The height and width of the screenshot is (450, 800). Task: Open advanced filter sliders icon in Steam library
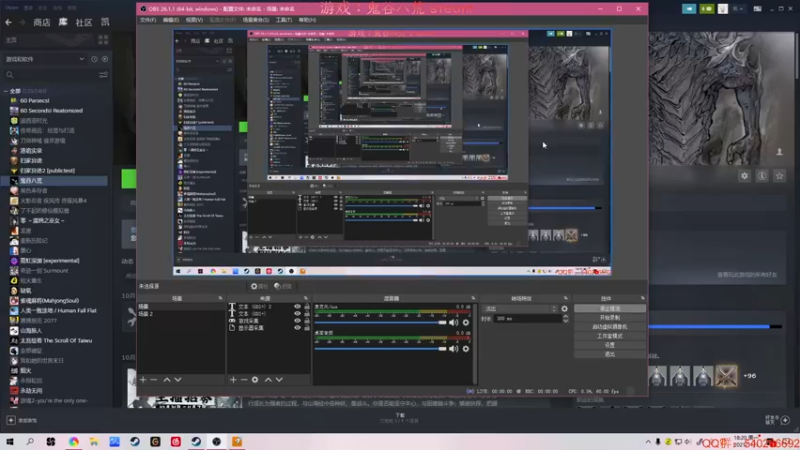pyautogui.click(x=103, y=75)
